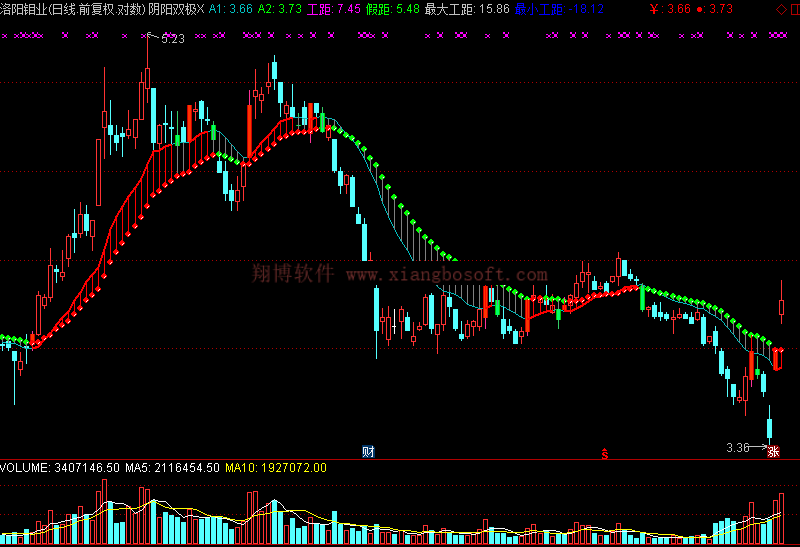Click the red dot 3.73 indicator

click(x=713, y=9)
